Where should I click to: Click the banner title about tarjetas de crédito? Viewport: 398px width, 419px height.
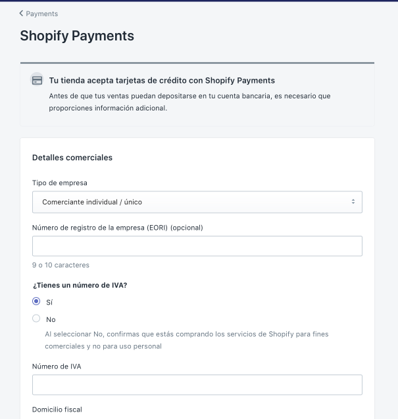click(162, 80)
